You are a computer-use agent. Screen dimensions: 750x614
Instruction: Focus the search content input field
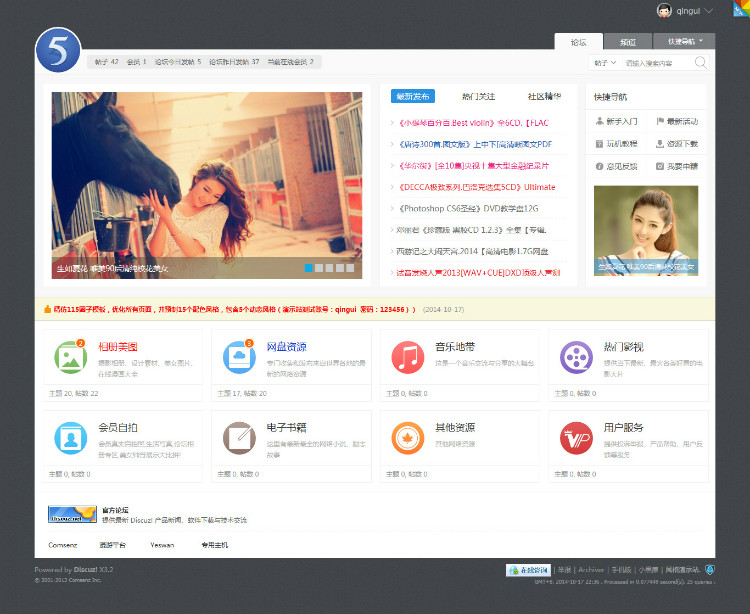pyautogui.click(x=656, y=63)
